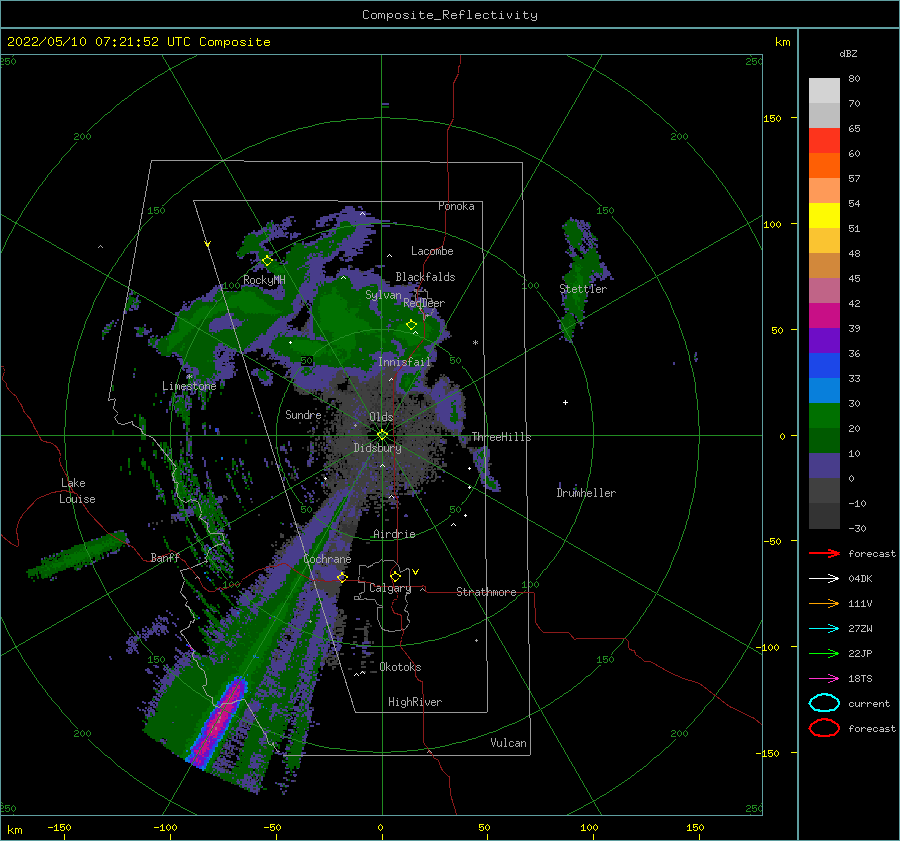Click the yellow diamond marker near RockyMH
Screen dimensions: 900x841
(x=267, y=261)
